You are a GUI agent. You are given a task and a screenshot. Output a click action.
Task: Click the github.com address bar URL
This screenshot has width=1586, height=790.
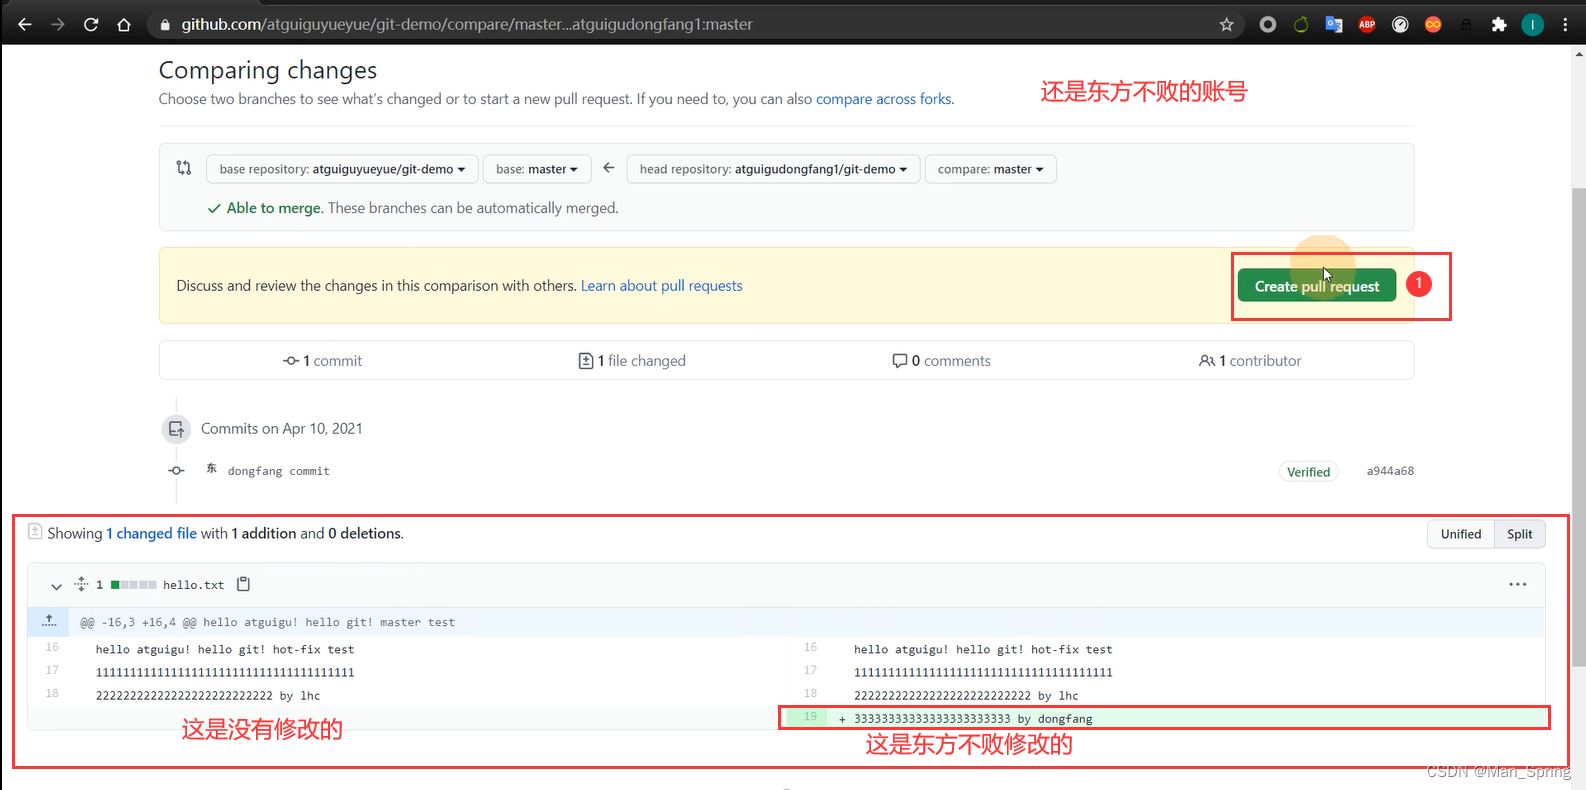point(467,25)
